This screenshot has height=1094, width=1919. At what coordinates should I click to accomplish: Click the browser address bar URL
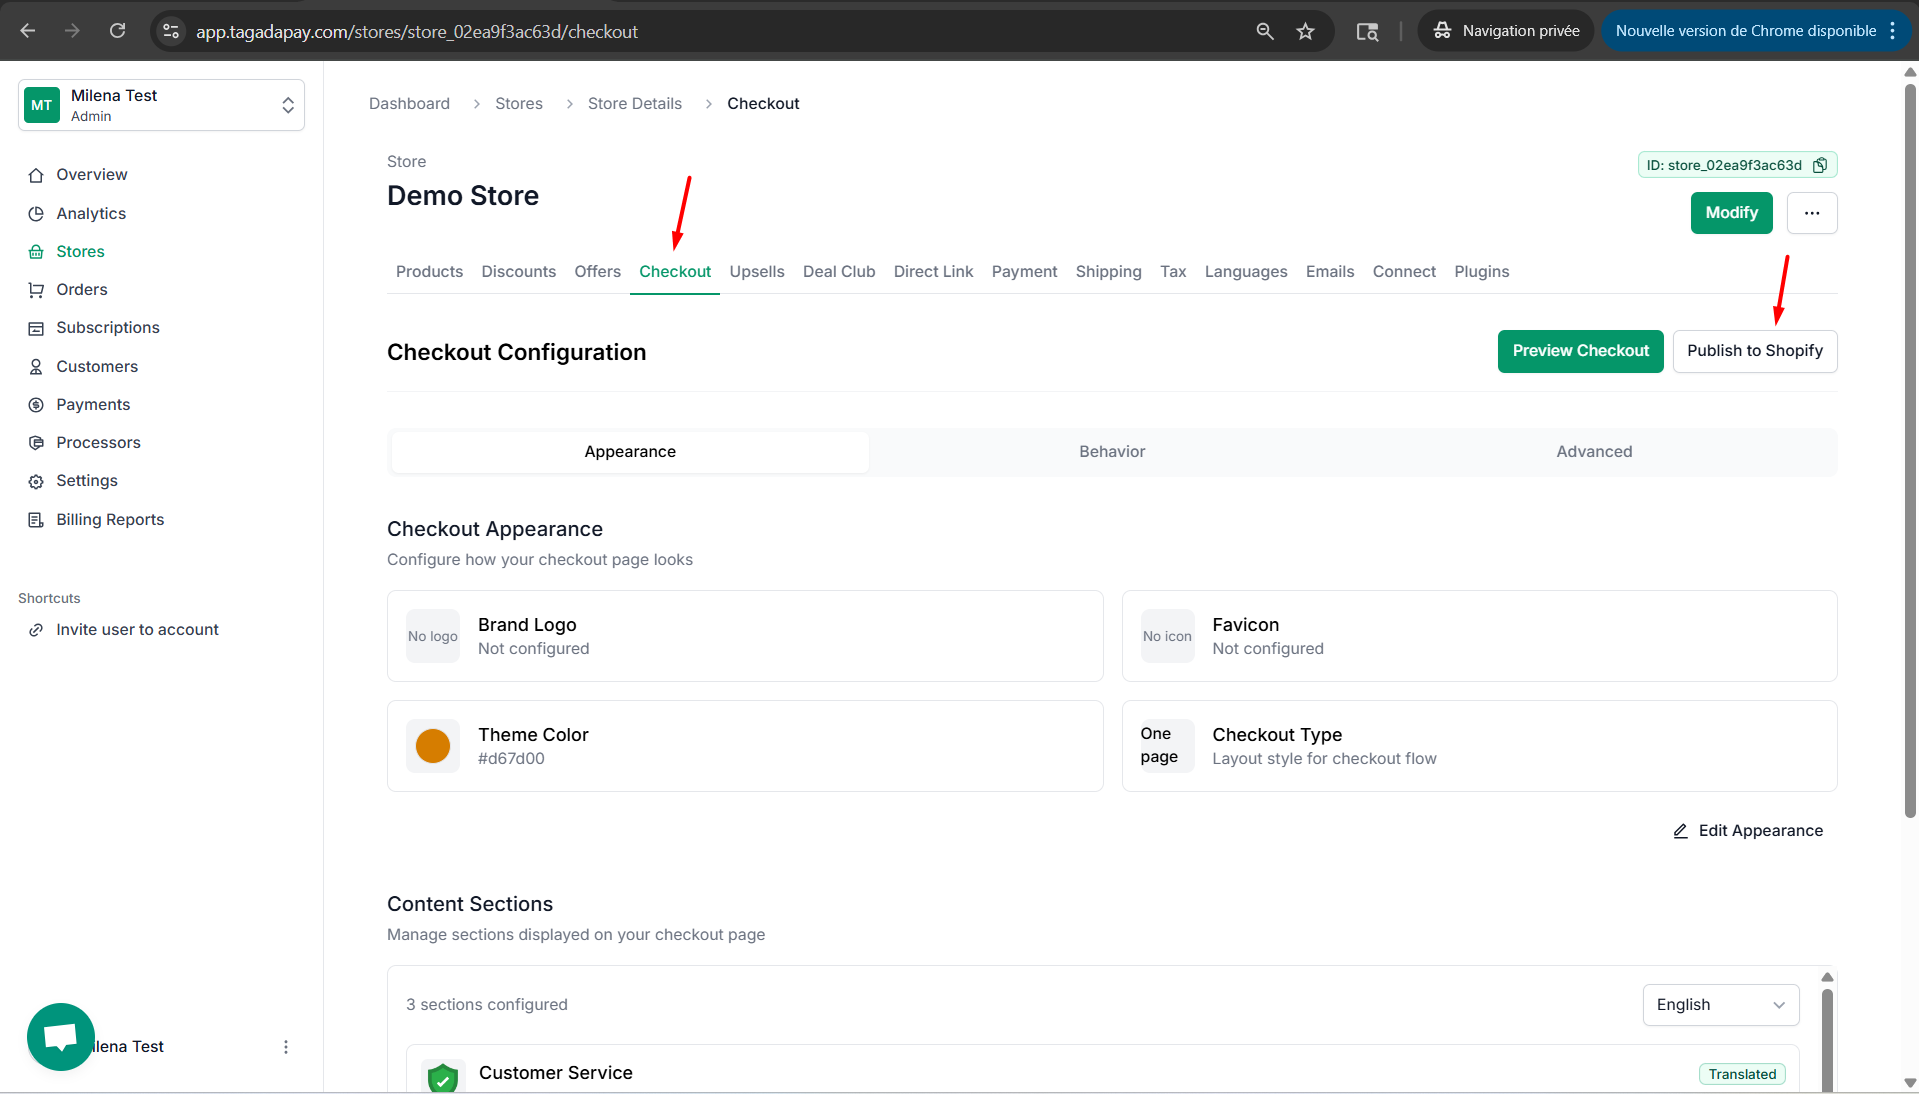click(x=416, y=32)
